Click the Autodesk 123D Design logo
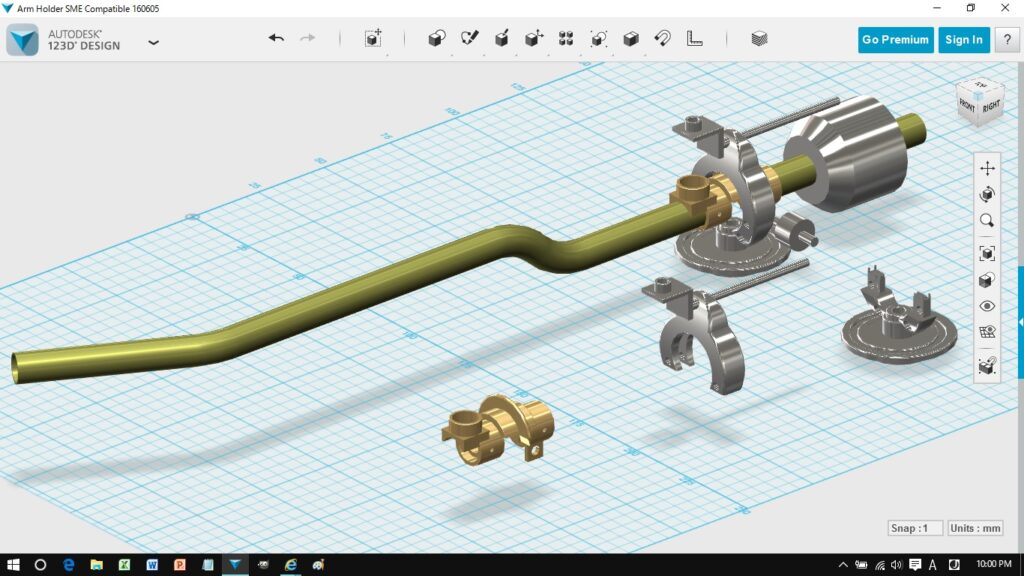The width and height of the screenshot is (1024, 576). click(x=23, y=40)
